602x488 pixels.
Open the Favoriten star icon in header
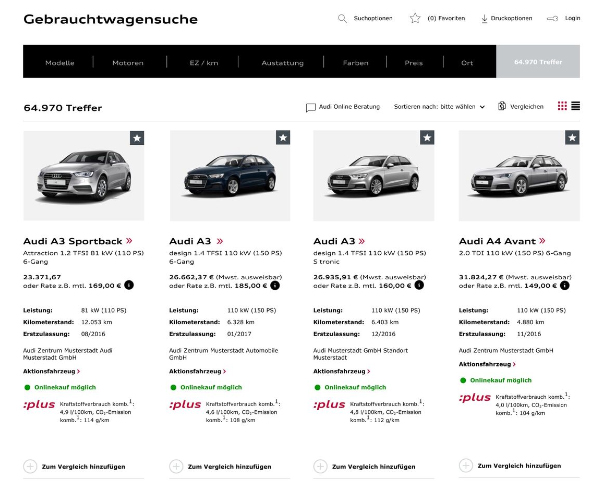[415, 18]
